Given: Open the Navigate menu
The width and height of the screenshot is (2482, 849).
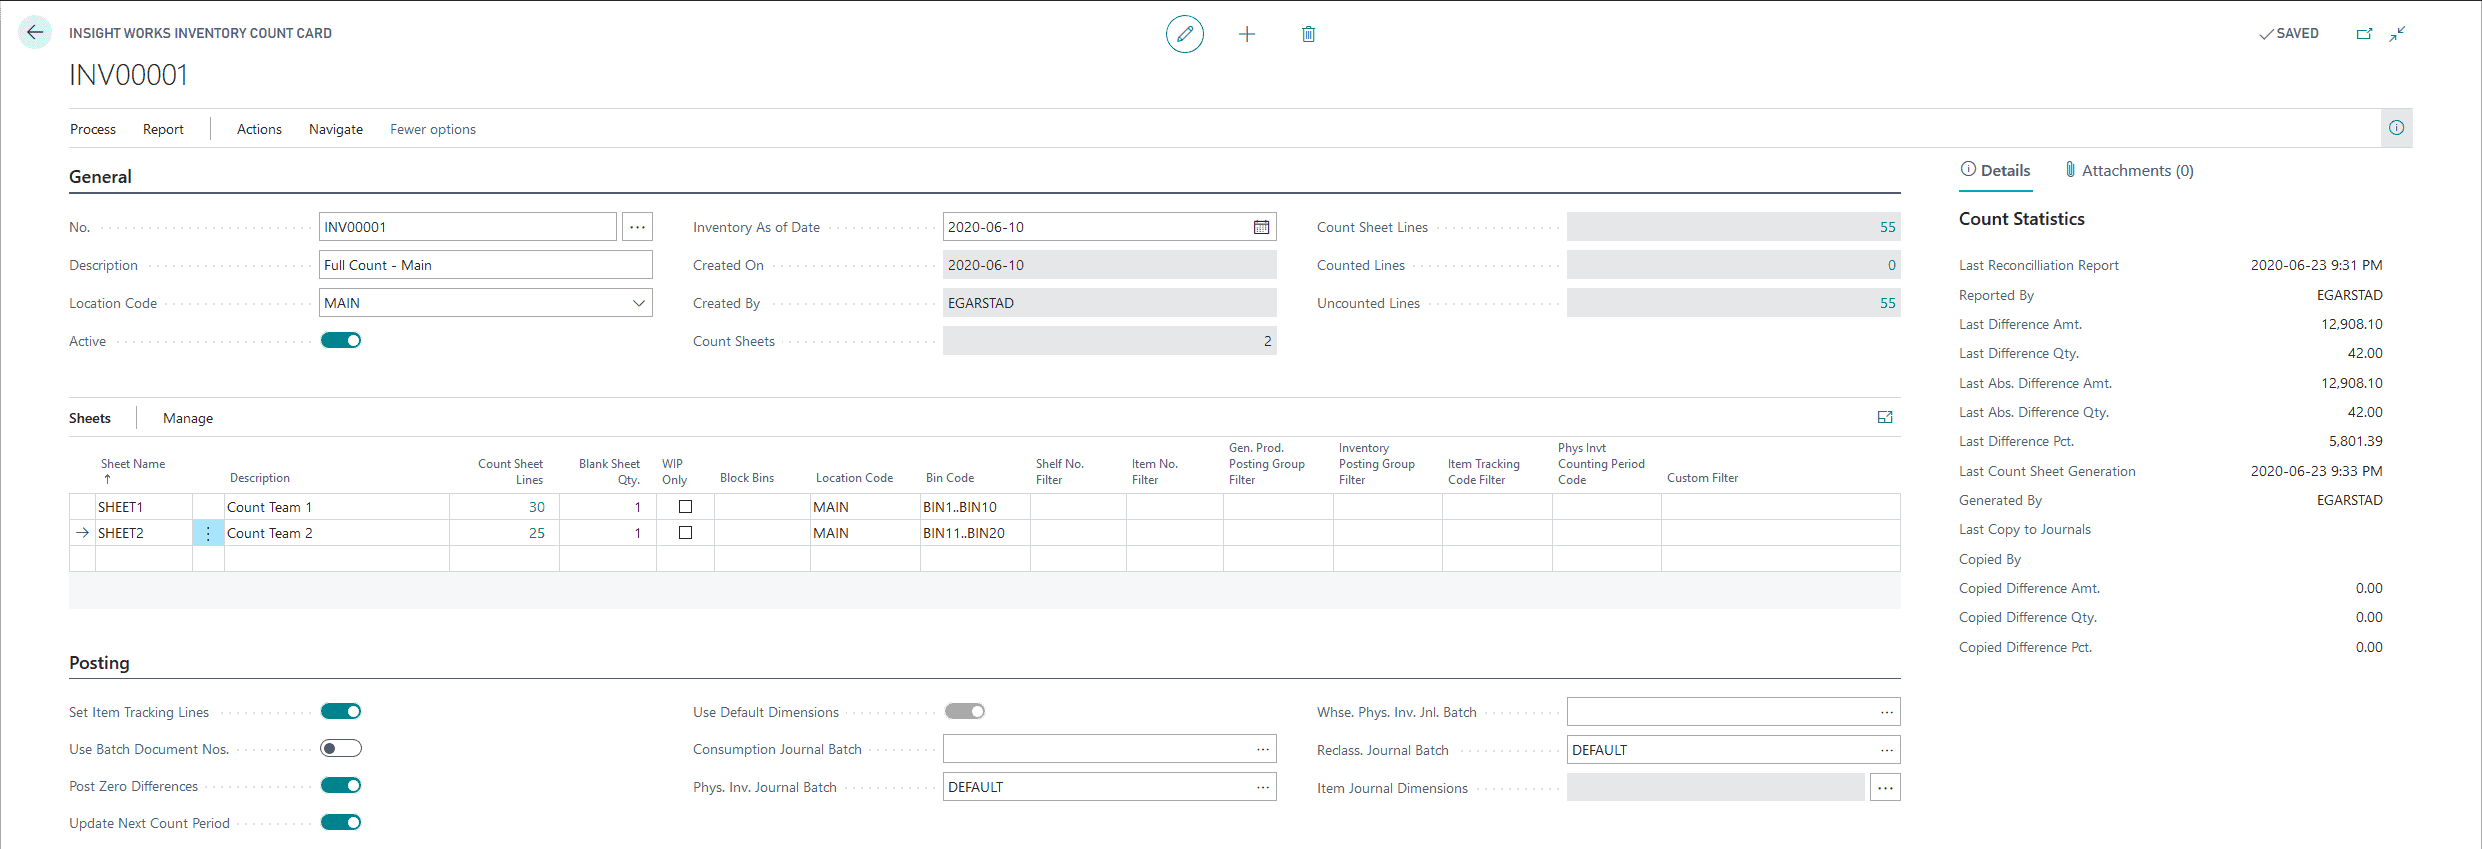Looking at the screenshot, I should click(x=336, y=129).
